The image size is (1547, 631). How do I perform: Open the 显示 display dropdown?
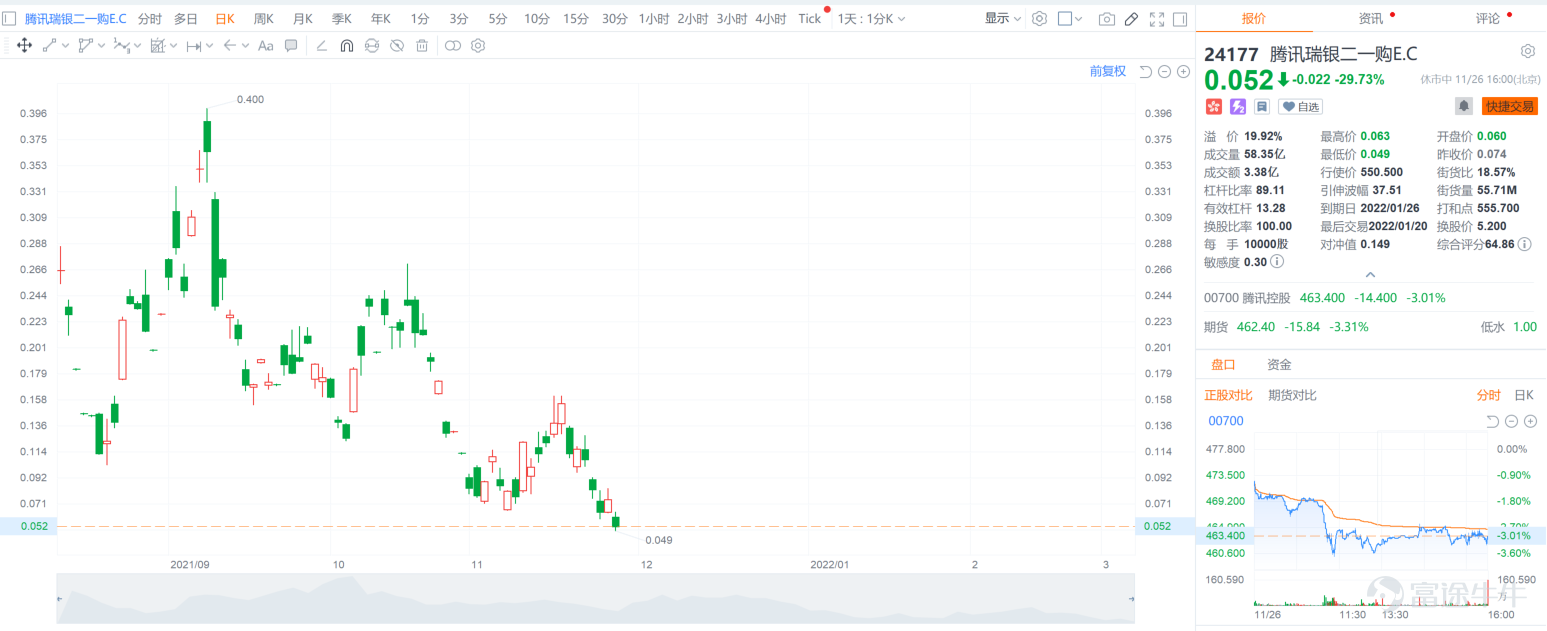[x=1003, y=18]
